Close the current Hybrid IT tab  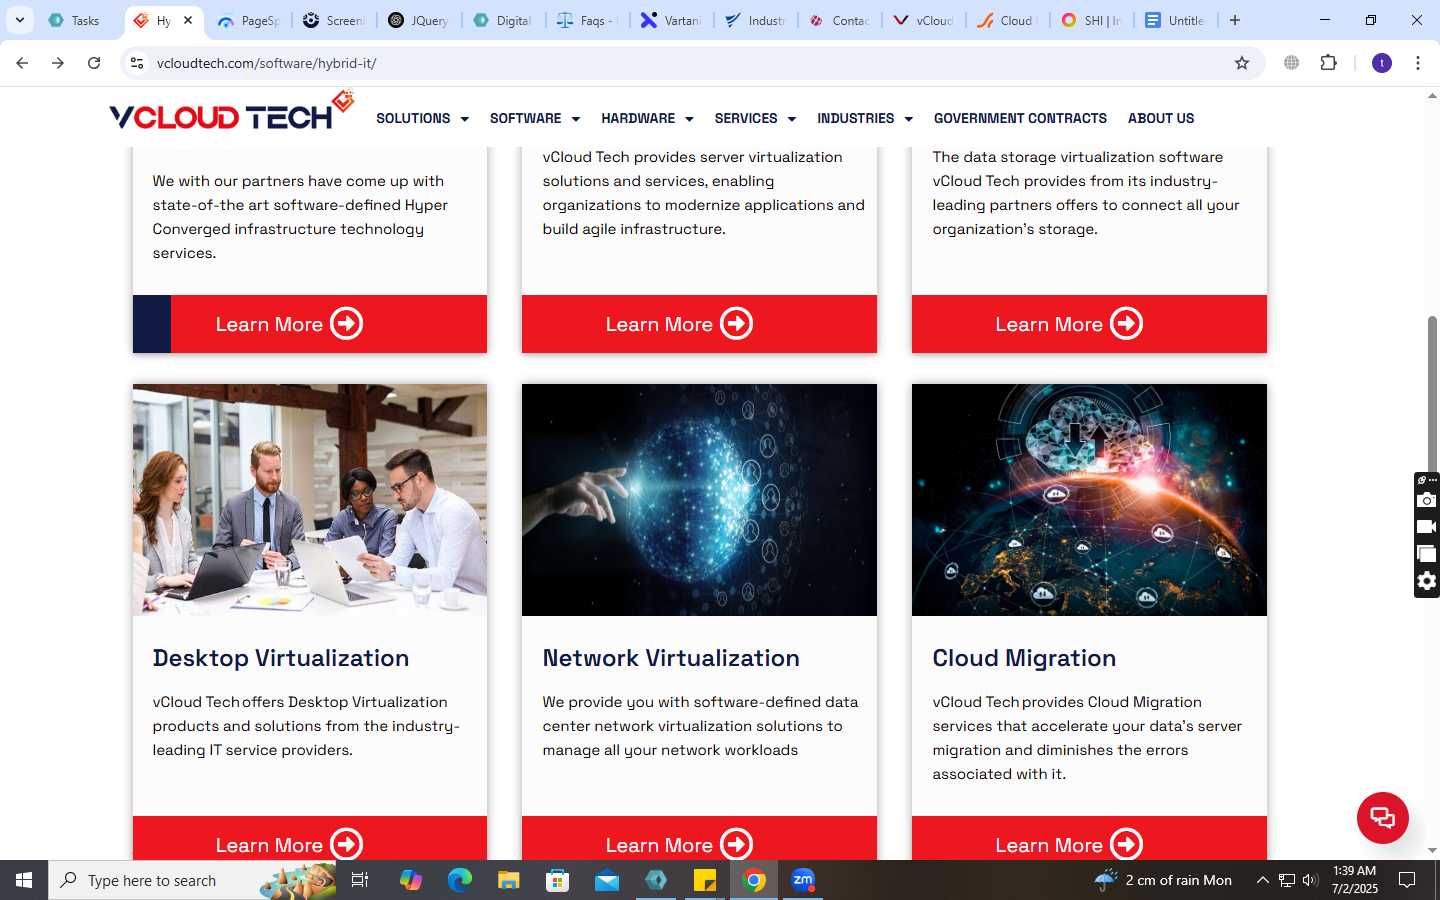188,20
